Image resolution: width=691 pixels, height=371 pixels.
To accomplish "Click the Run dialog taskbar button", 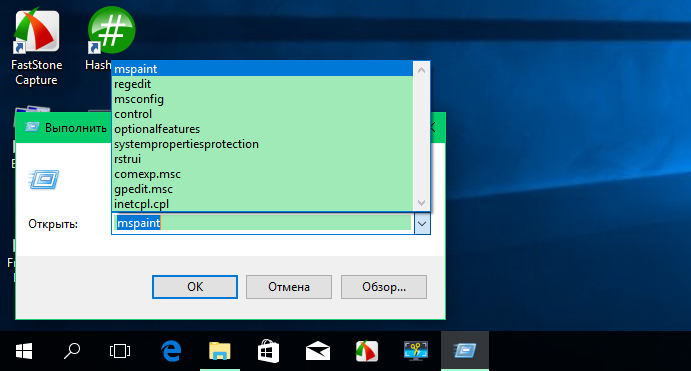I will click(x=465, y=351).
